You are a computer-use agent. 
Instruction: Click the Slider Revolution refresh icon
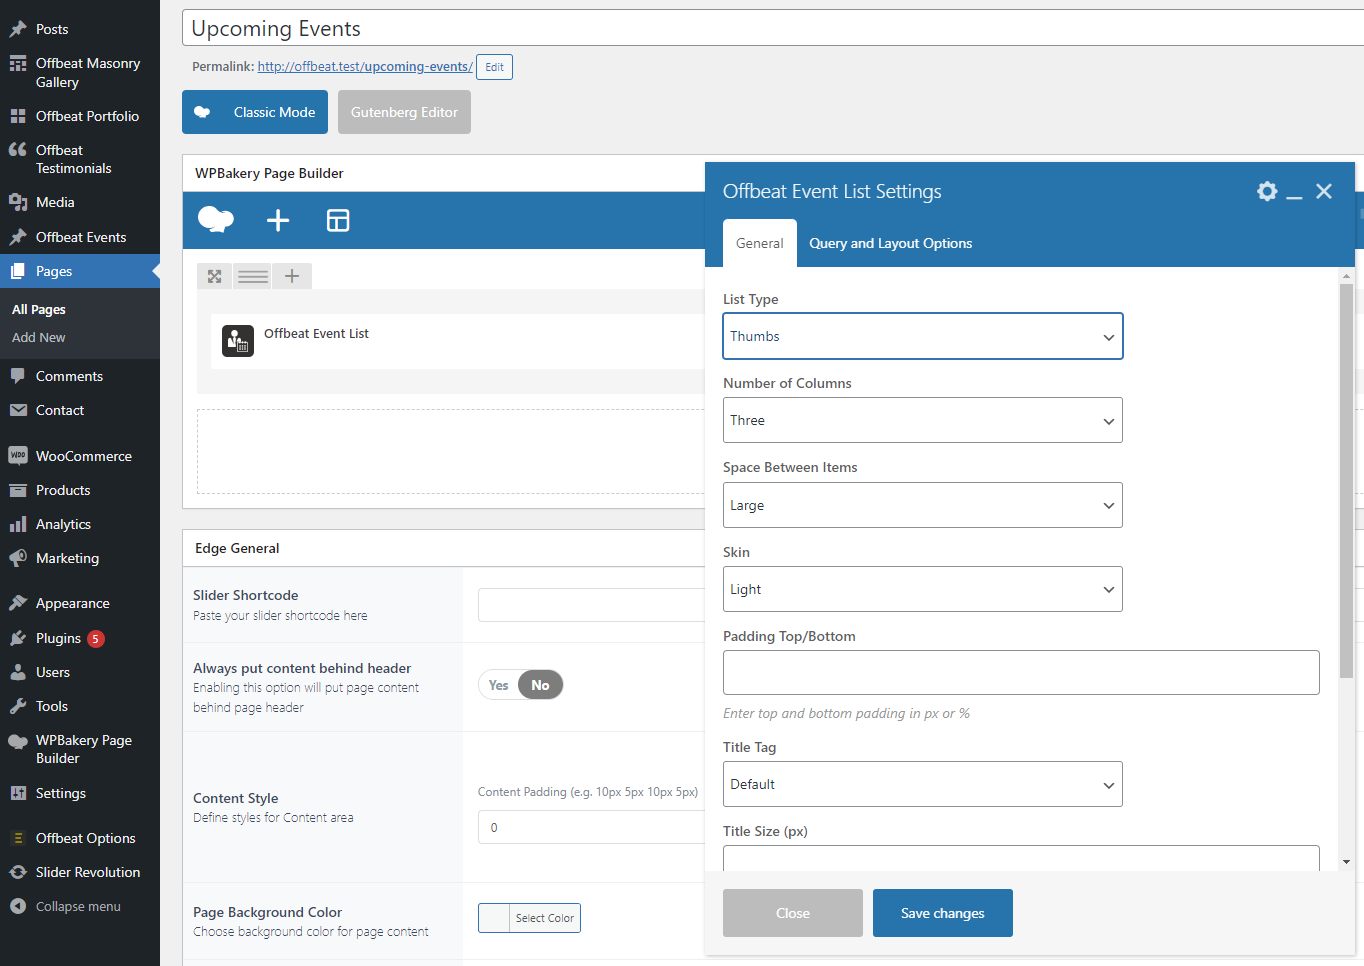pos(18,872)
